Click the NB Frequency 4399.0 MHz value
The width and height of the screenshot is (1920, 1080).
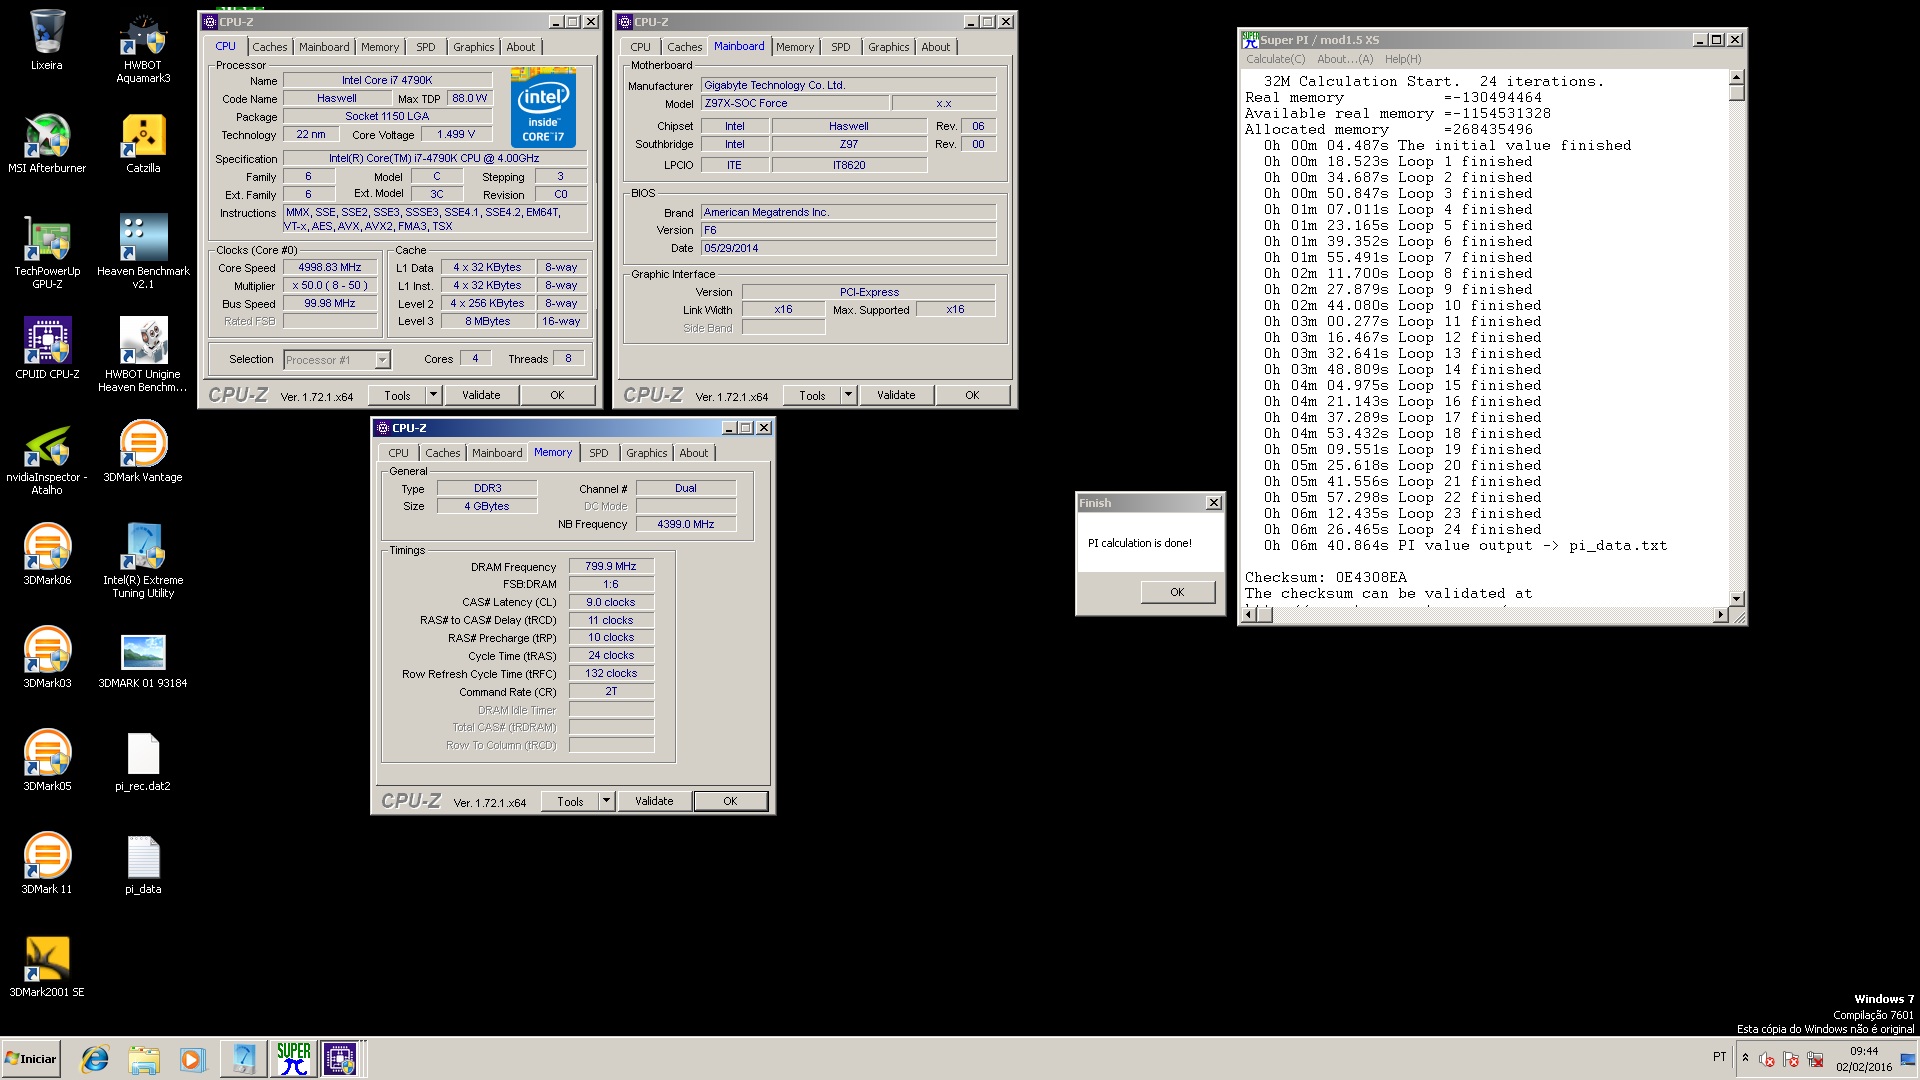click(x=686, y=524)
